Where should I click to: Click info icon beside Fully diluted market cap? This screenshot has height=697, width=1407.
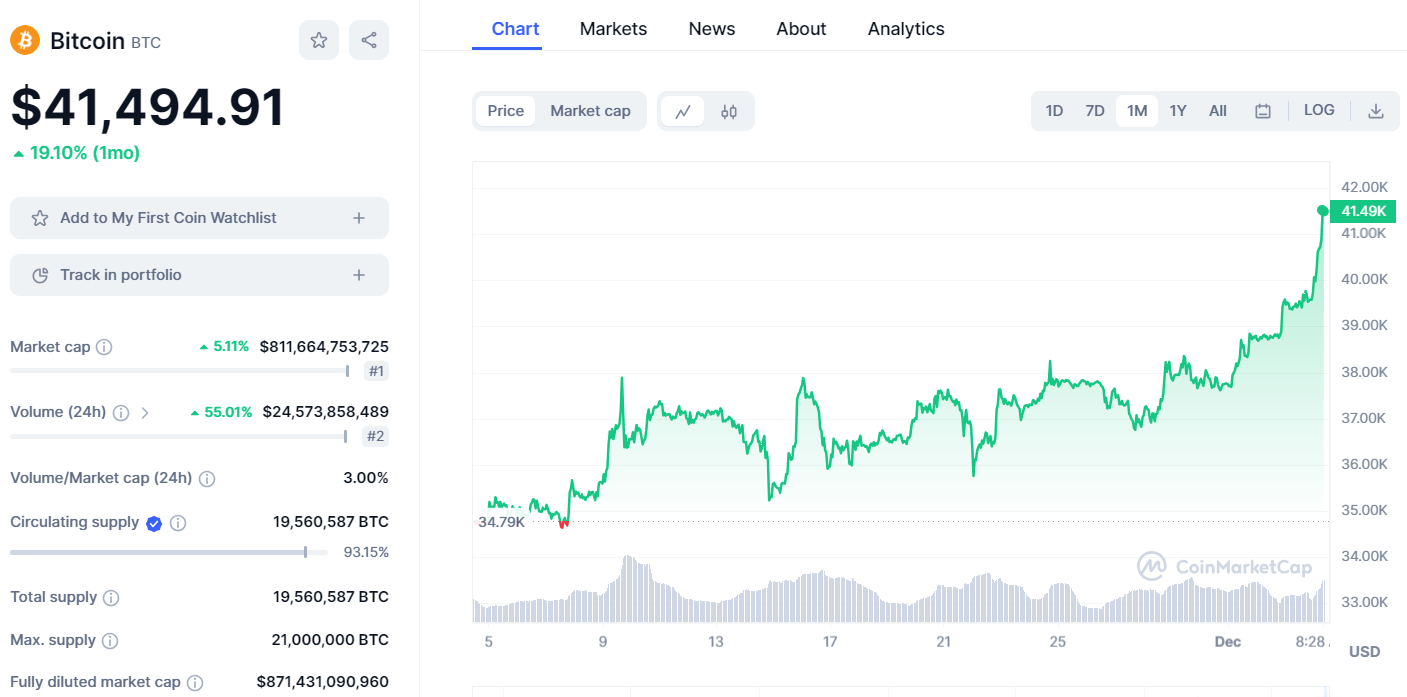[195, 683]
